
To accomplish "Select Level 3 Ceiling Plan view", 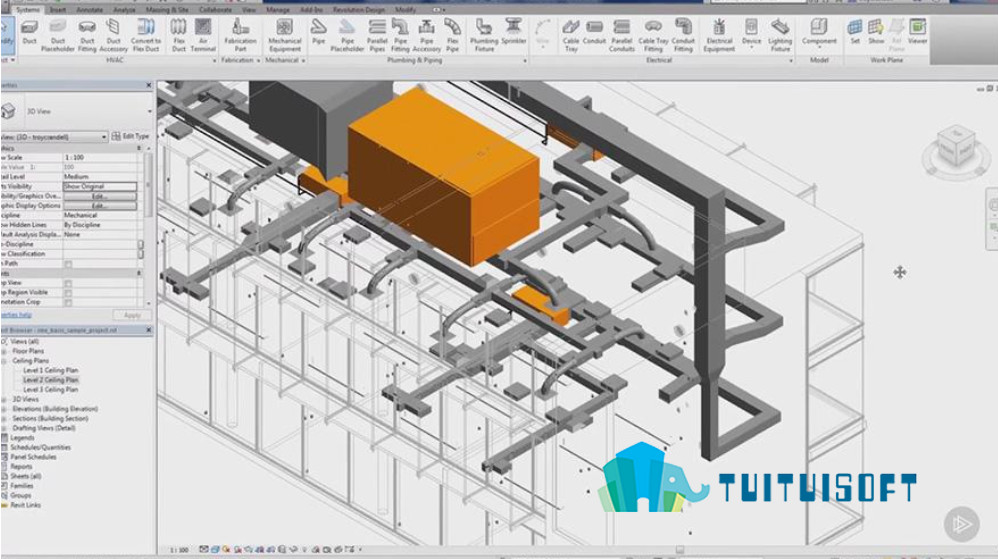I will click(x=50, y=389).
